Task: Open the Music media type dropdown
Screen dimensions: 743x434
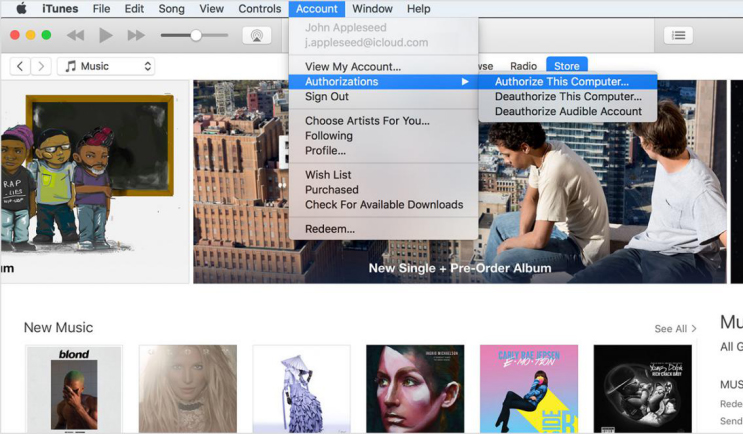Action: click(106, 66)
